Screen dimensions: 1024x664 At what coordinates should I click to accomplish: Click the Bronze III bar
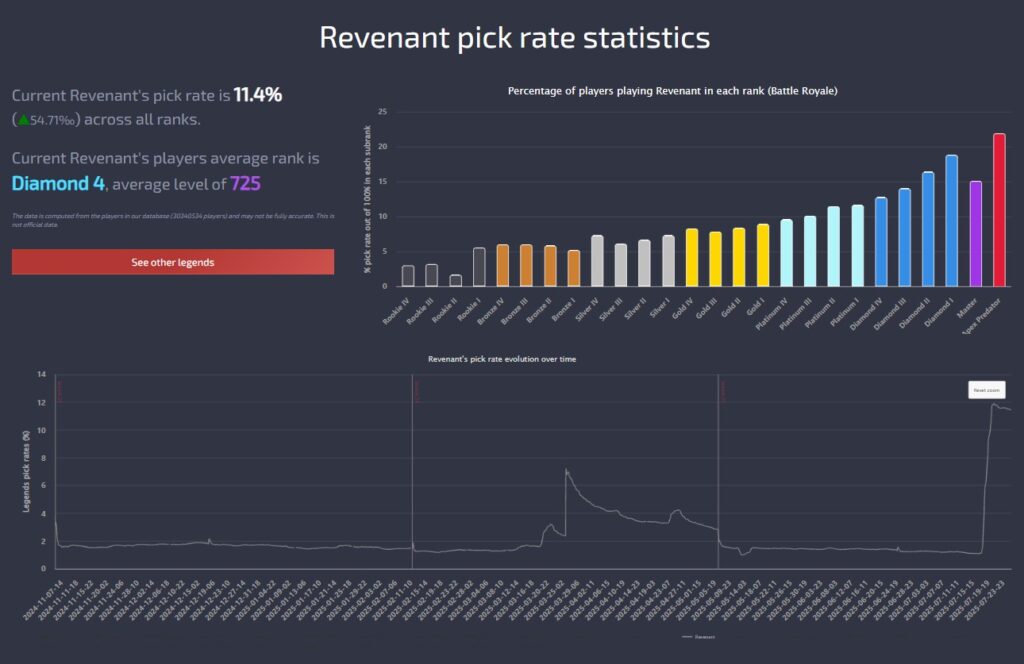coord(526,265)
